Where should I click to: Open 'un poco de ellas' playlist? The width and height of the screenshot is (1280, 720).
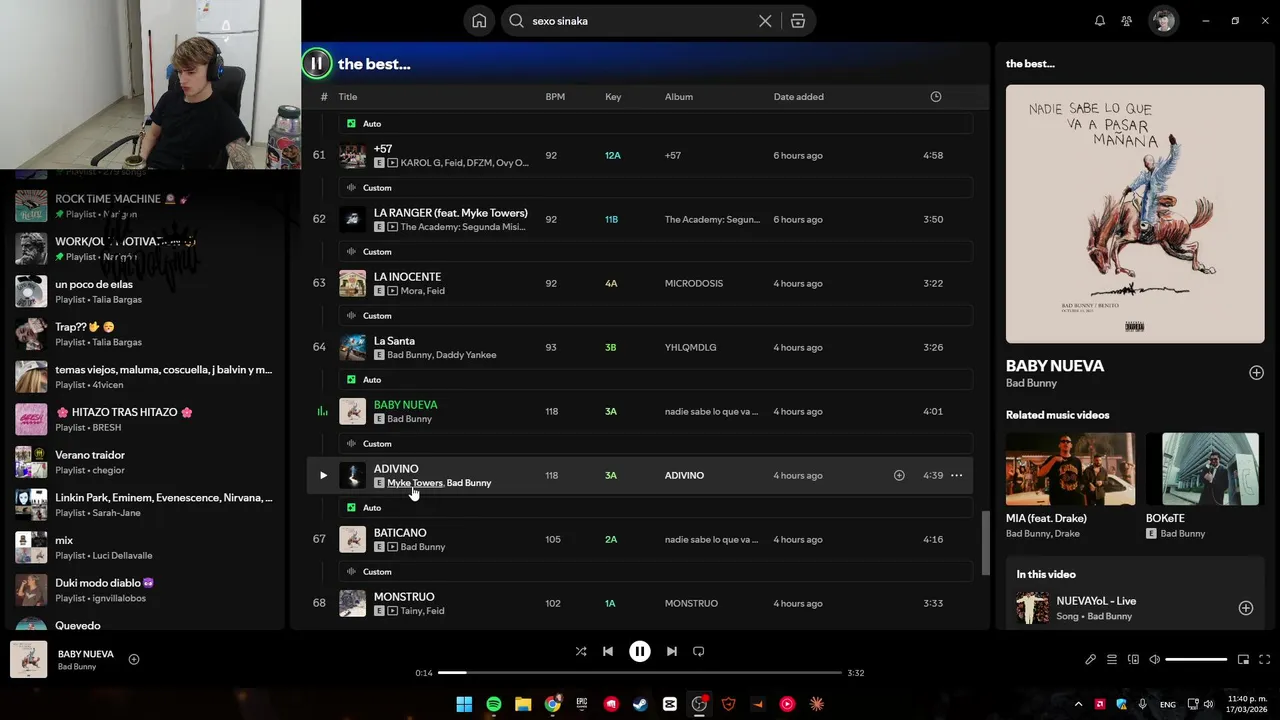click(145, 291)
